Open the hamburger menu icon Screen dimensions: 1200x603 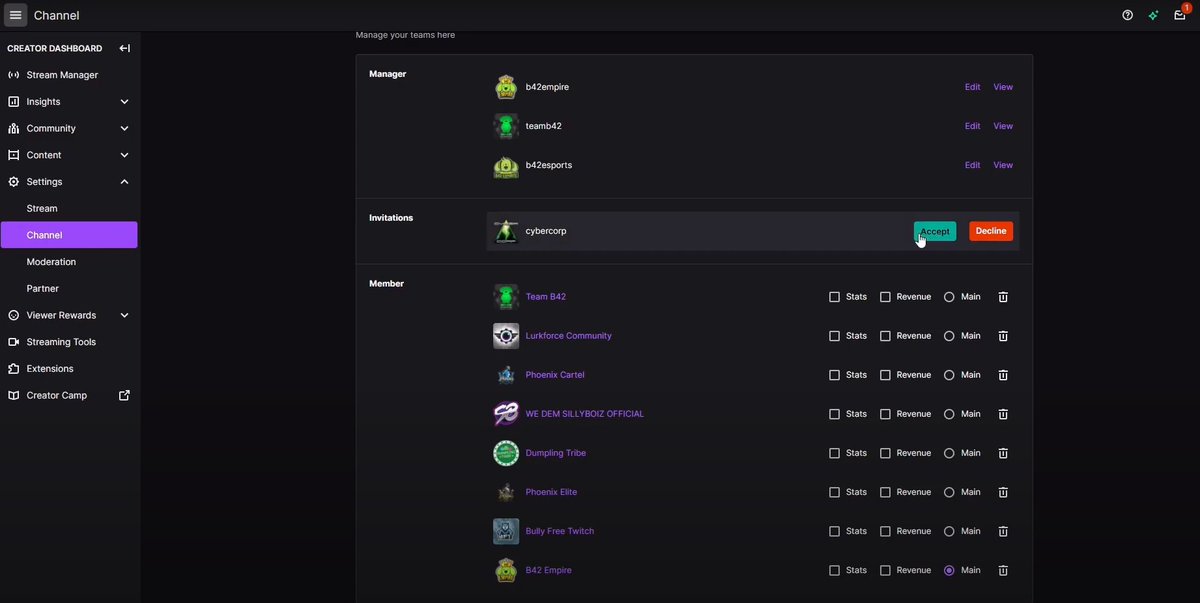coord(15,15)
